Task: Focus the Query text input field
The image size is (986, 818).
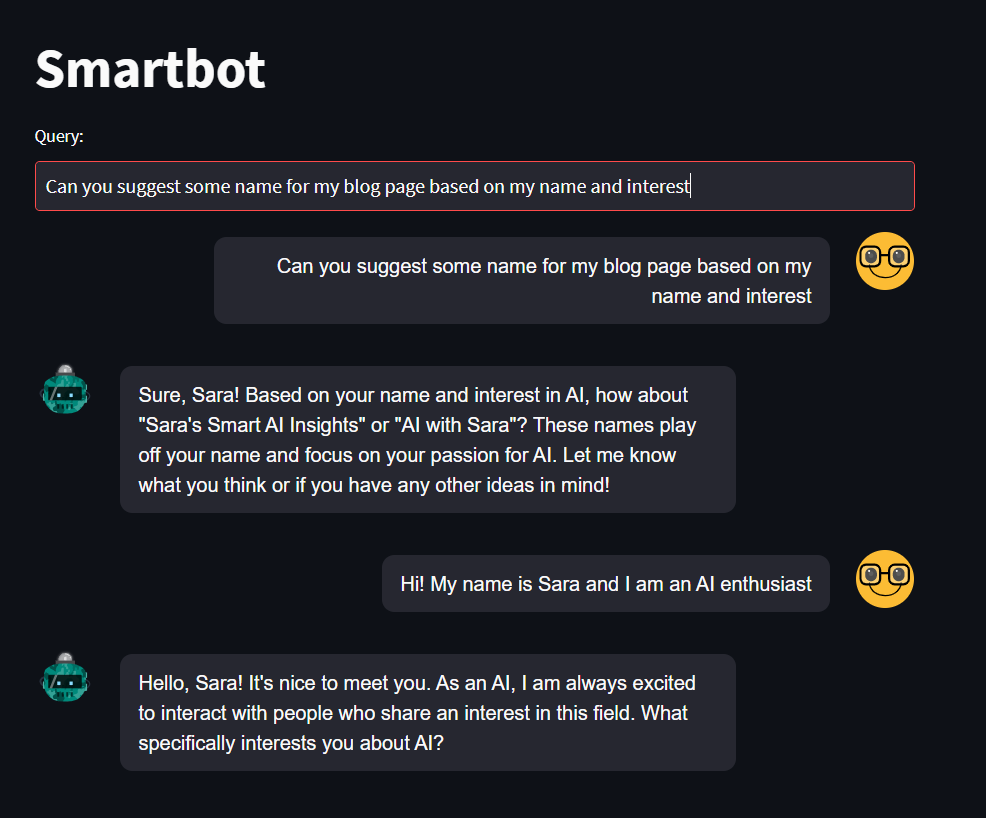Action: click(x=475, y=186)
